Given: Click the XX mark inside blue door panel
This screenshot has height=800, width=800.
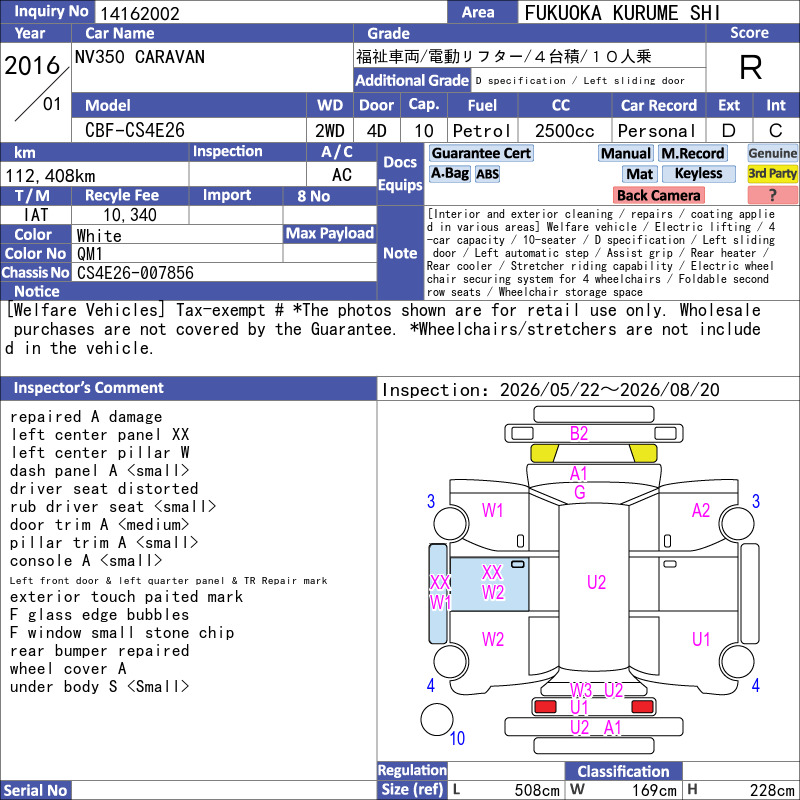Looking at the screenshot, I should coord(492,572).
